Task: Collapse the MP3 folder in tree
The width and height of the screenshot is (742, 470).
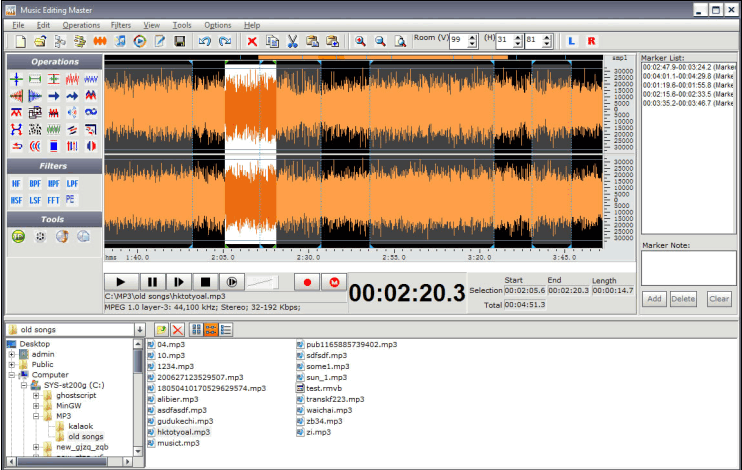Action: (36, 415)
